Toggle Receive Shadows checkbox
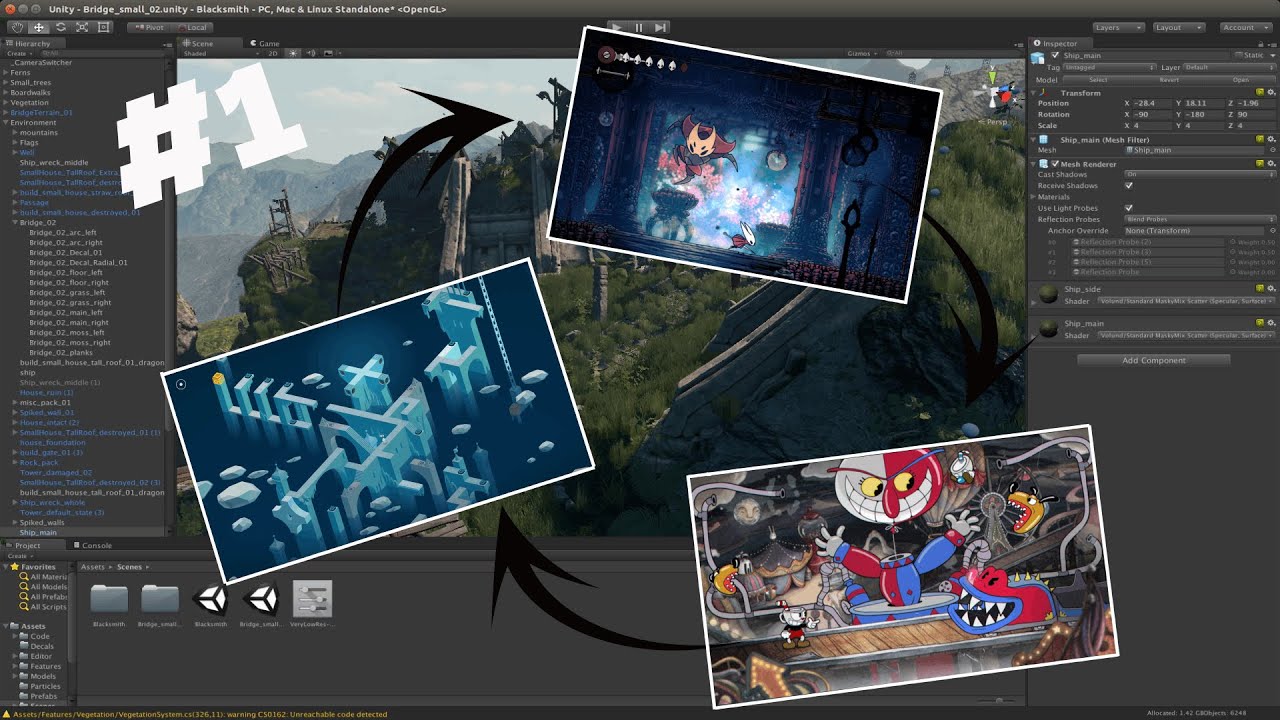The height and width of the screenshot is (720, 1280). [x=1129, y=186]
